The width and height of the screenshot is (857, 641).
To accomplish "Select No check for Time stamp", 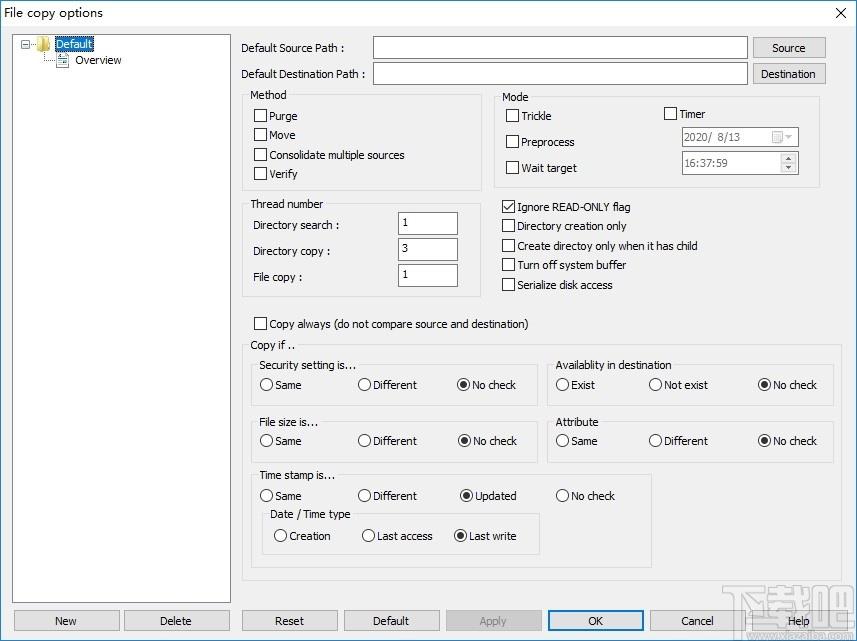I will pyautogui.click(x=562, y=496).
